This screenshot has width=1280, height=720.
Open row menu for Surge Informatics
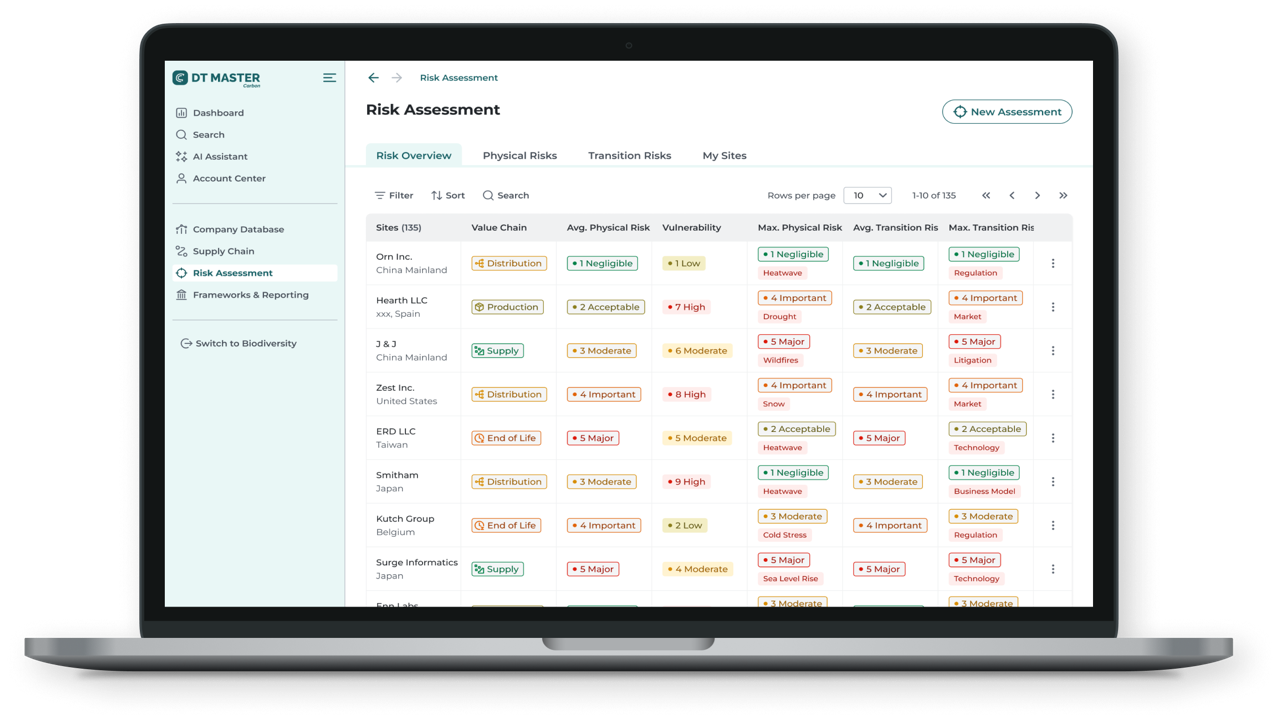1053,569
